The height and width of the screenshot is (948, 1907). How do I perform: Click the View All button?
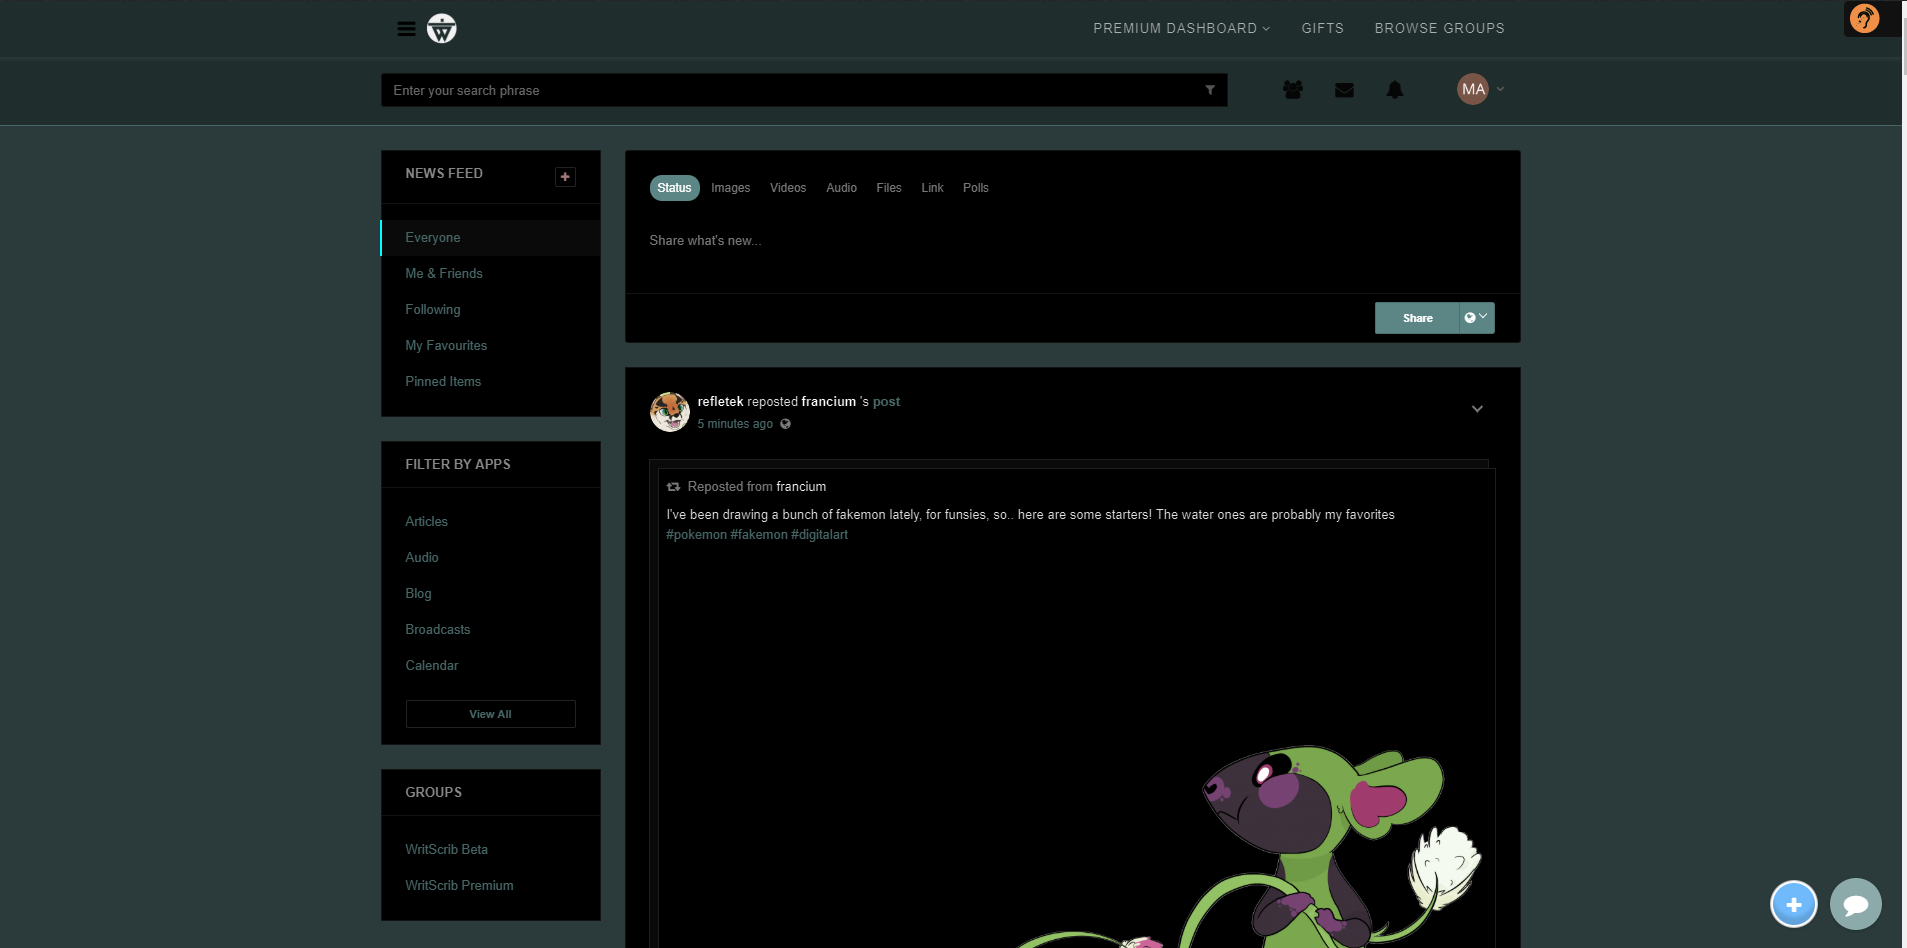point(490,714)
